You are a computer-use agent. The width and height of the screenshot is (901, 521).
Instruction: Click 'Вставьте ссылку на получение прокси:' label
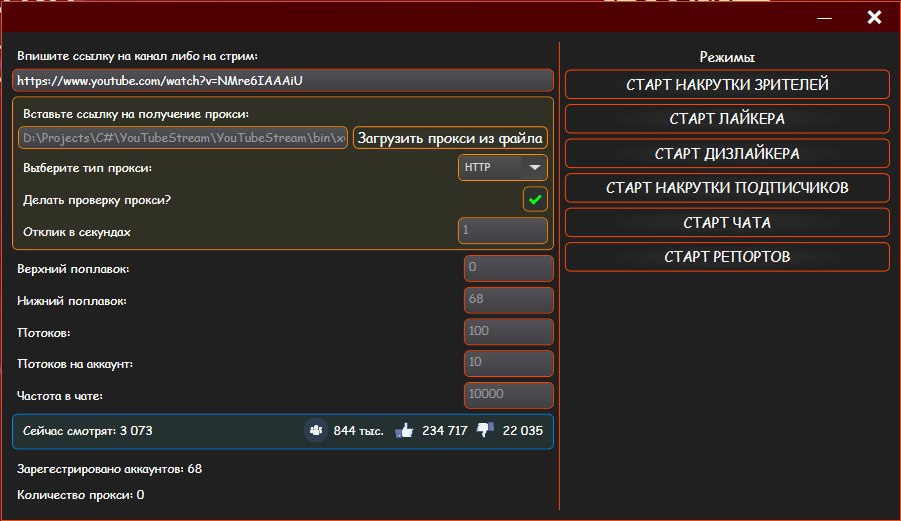click(136, 114)
